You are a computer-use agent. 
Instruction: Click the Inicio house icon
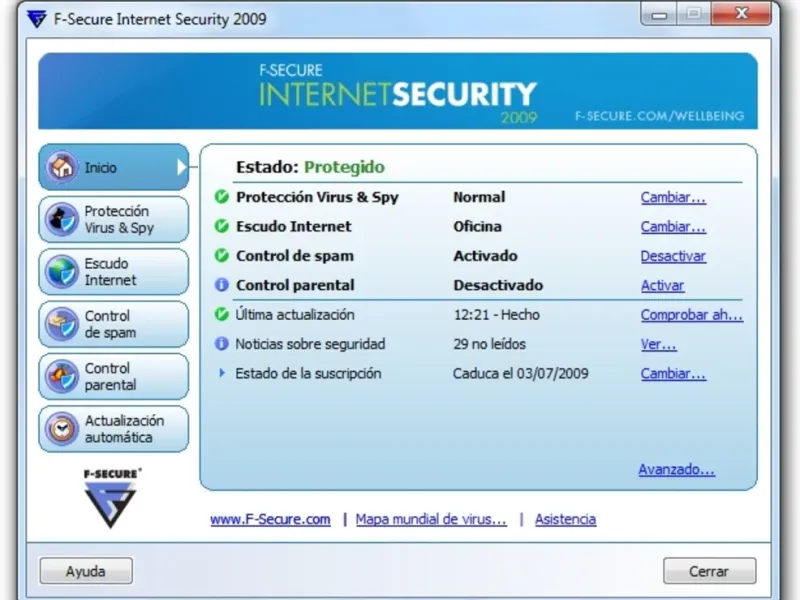(x=62, y=167)
